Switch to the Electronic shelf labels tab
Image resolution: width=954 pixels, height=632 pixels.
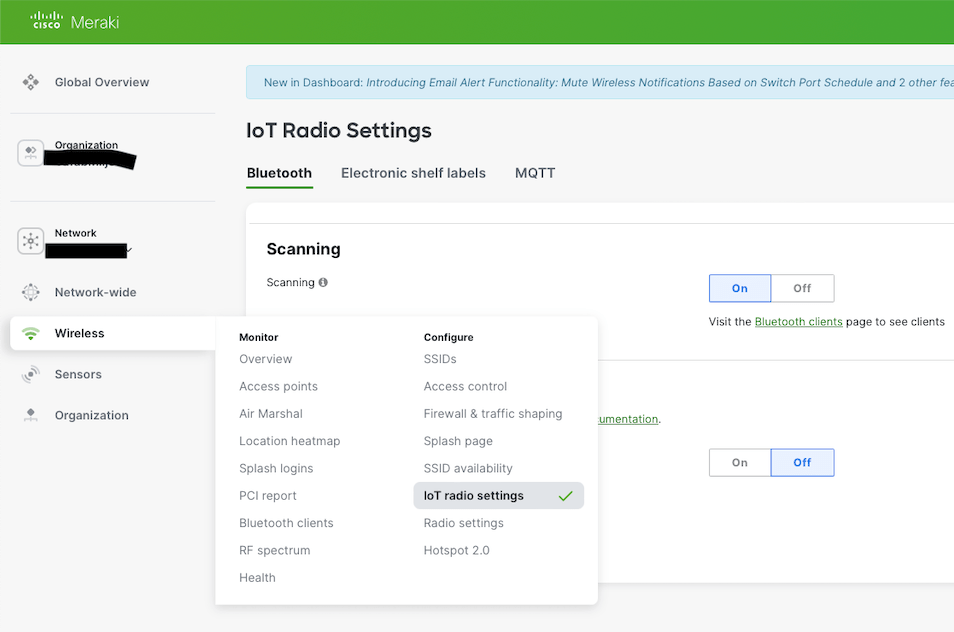pyautogui.click(x=413, y=173)
